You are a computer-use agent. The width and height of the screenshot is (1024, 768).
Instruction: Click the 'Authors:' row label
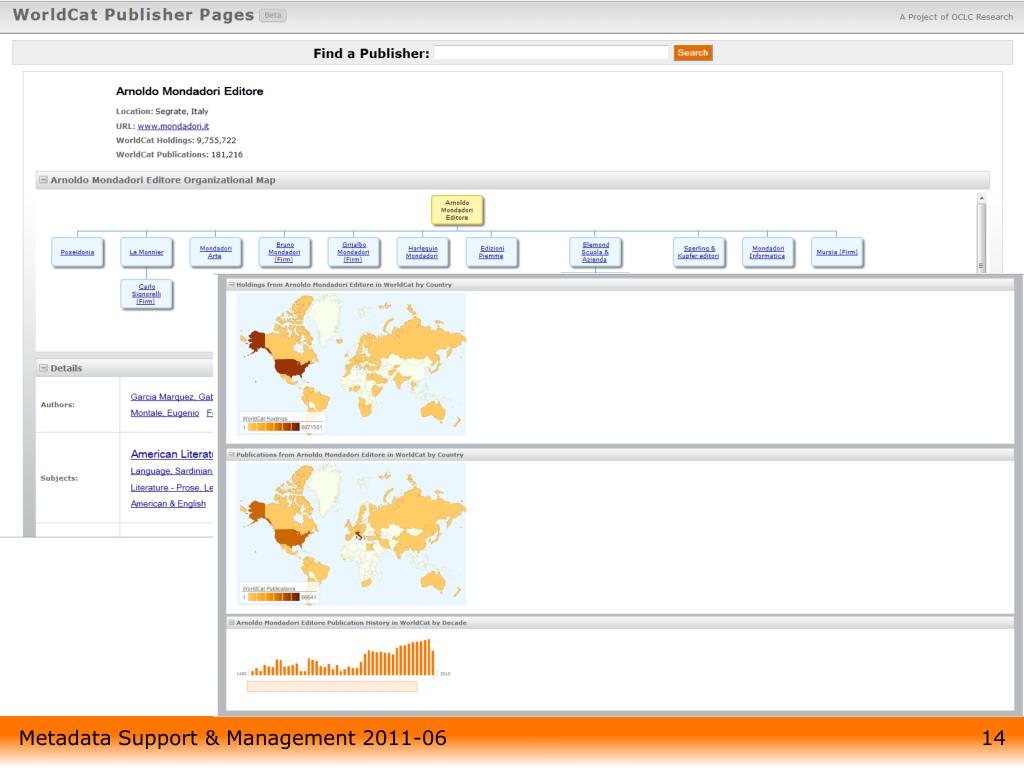point(57,405)
